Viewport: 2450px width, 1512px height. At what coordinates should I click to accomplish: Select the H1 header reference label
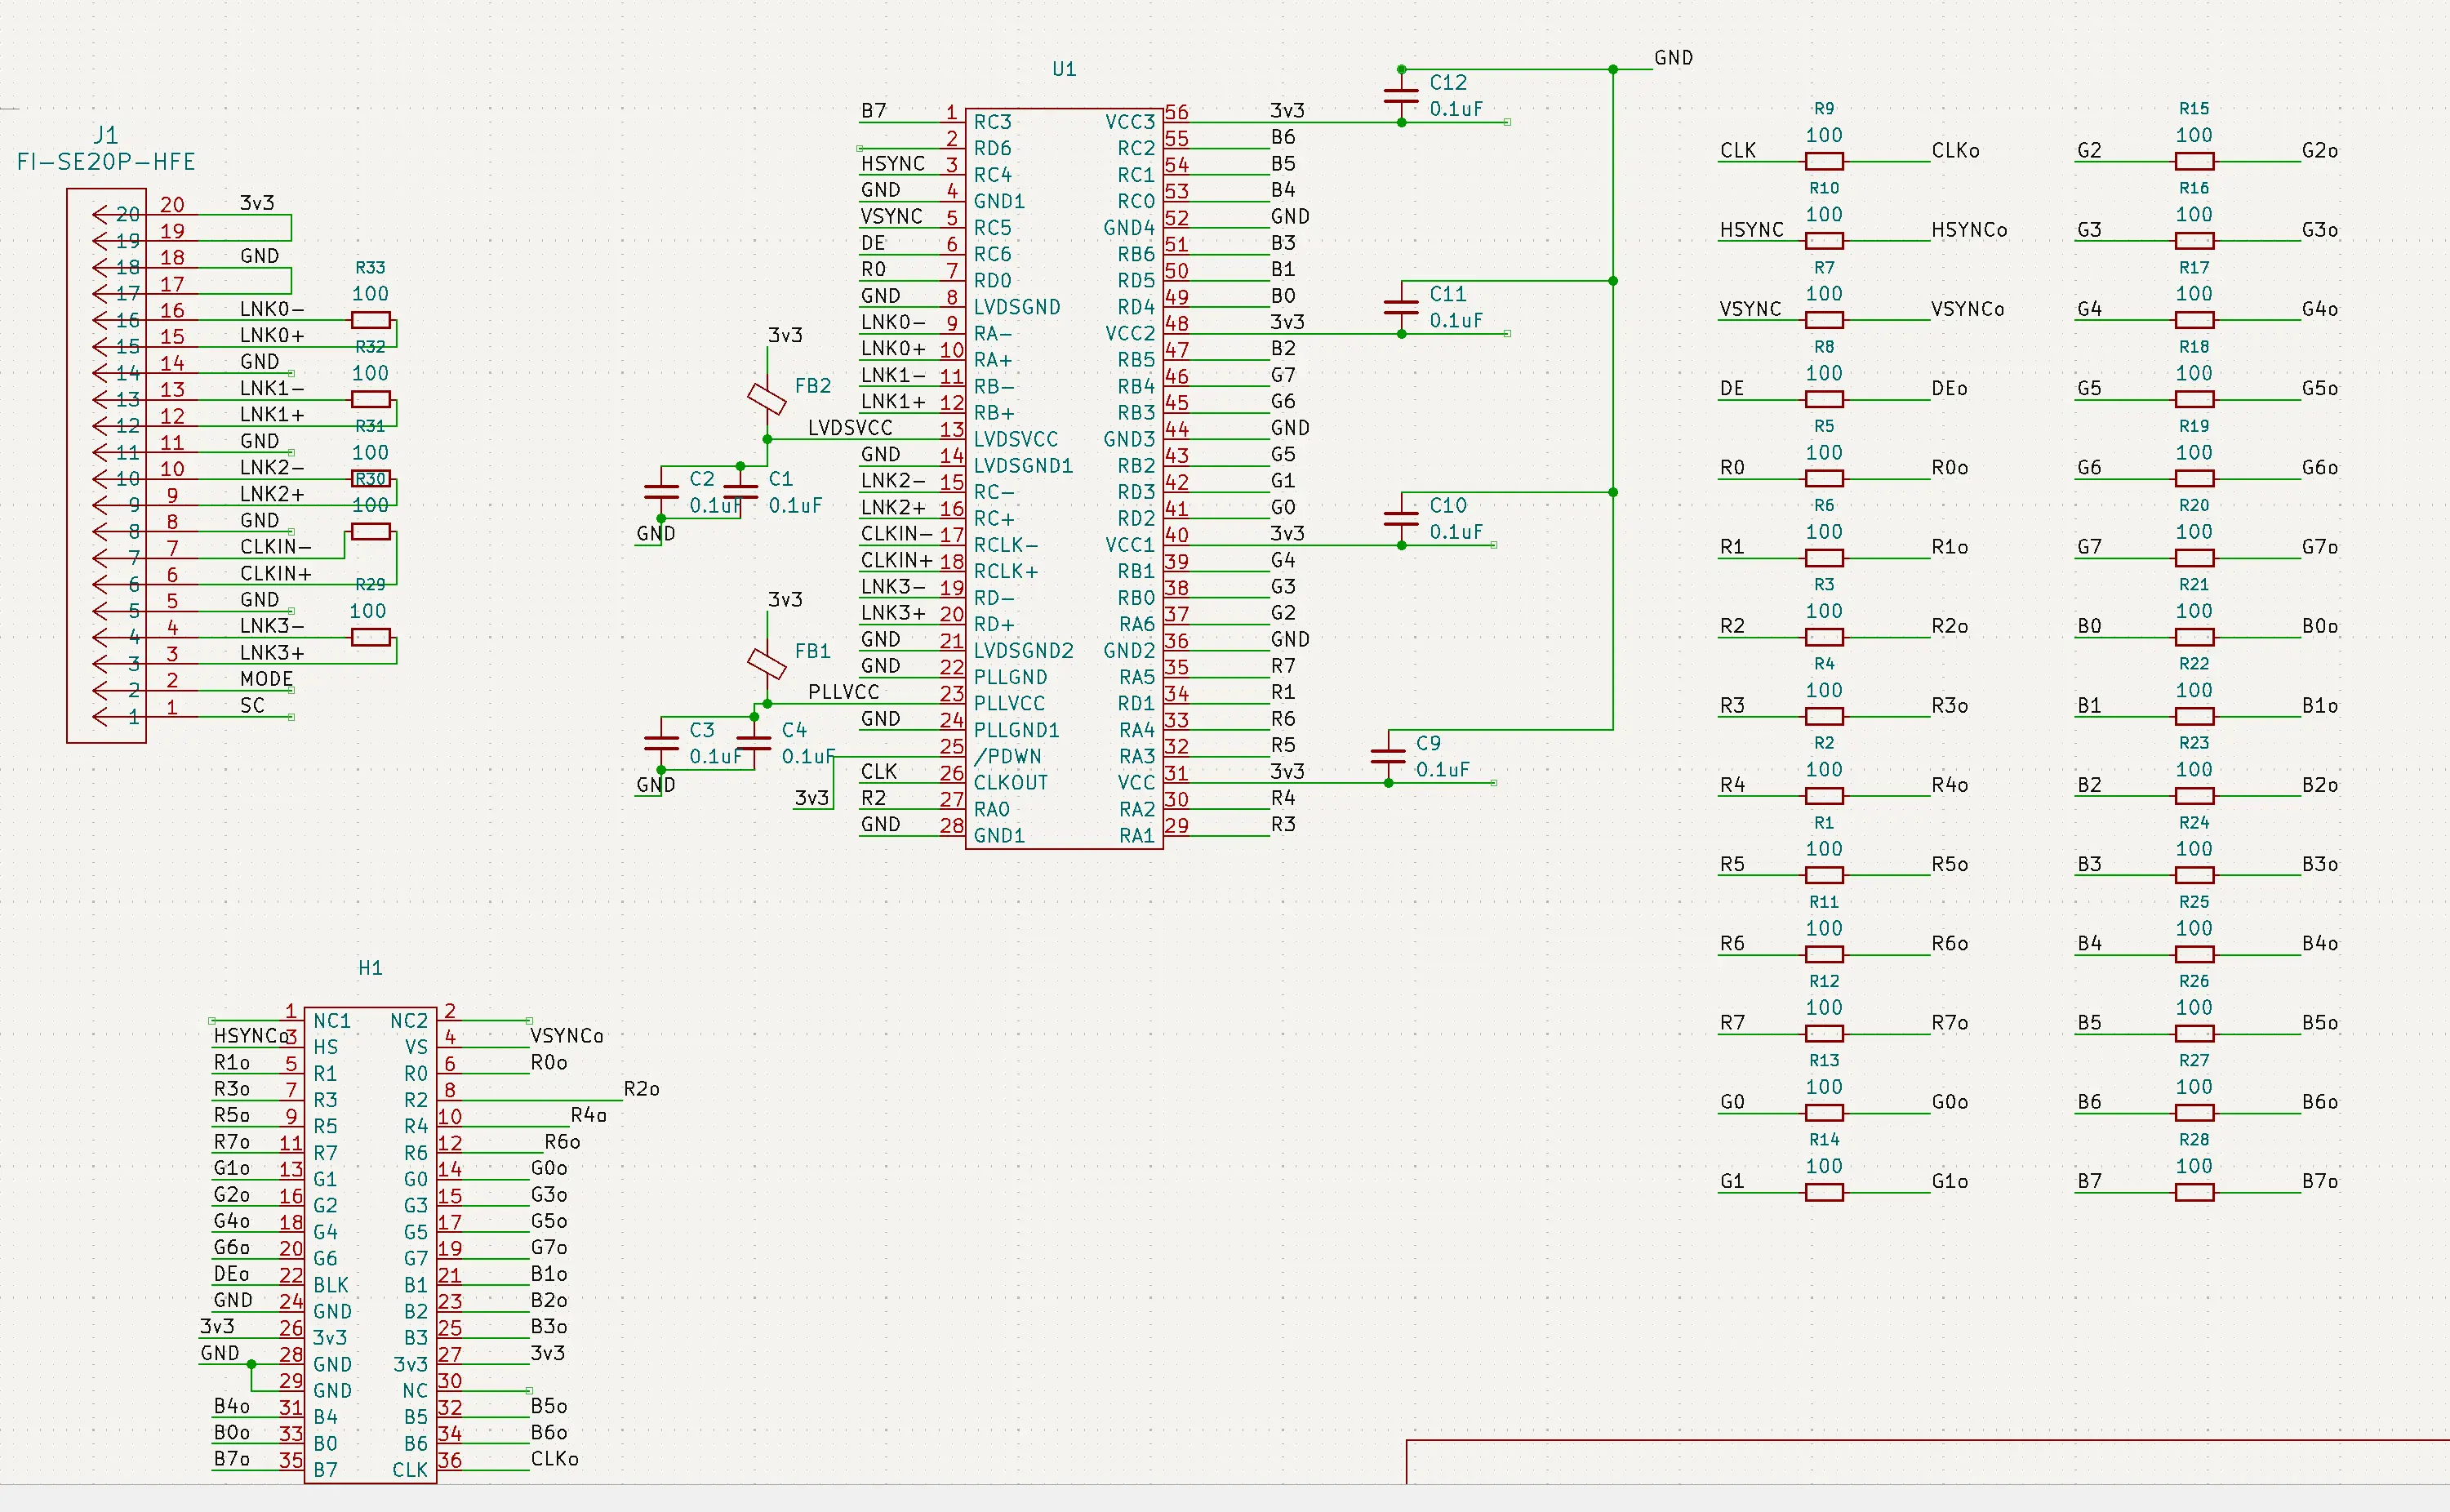click(x=370, y=968)
